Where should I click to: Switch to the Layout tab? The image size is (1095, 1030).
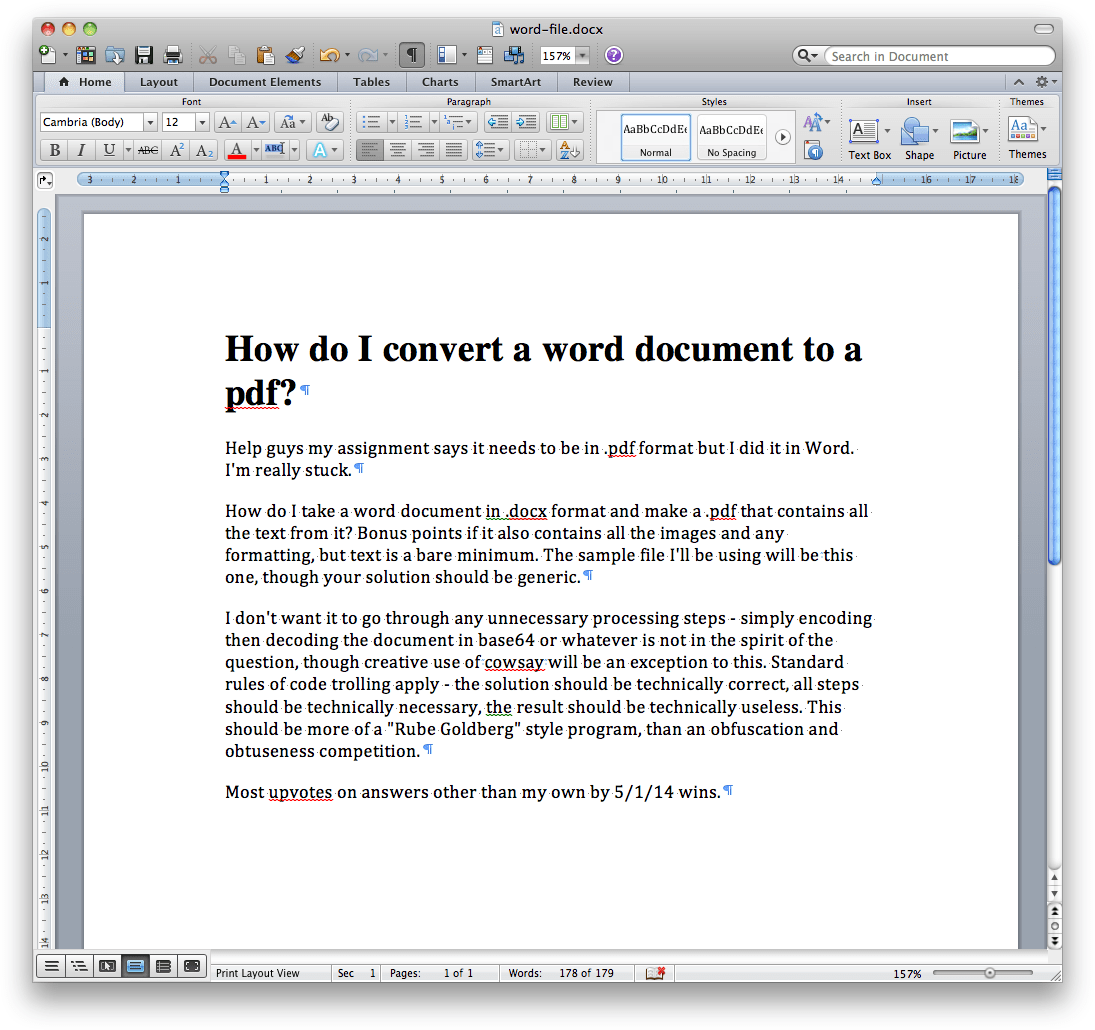point(159,82)
